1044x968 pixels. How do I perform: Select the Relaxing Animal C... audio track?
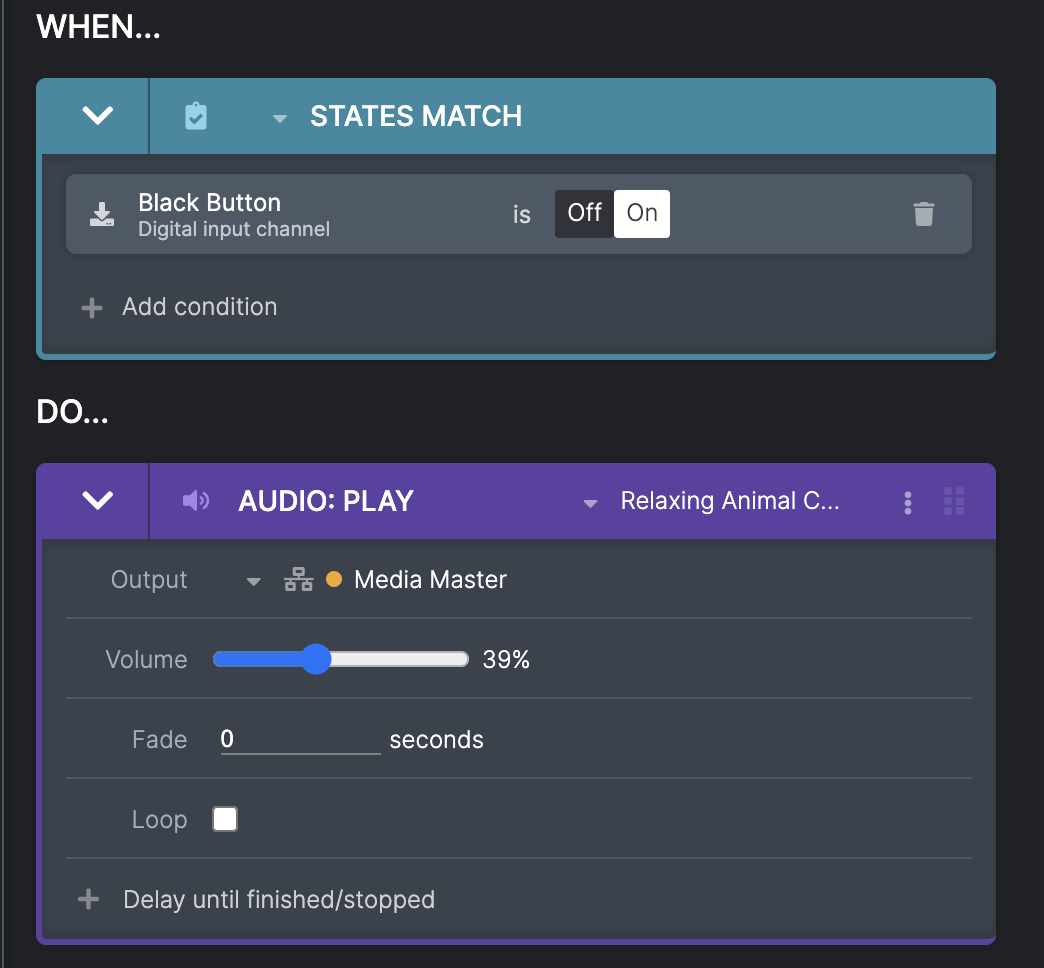tap(730, 501)
